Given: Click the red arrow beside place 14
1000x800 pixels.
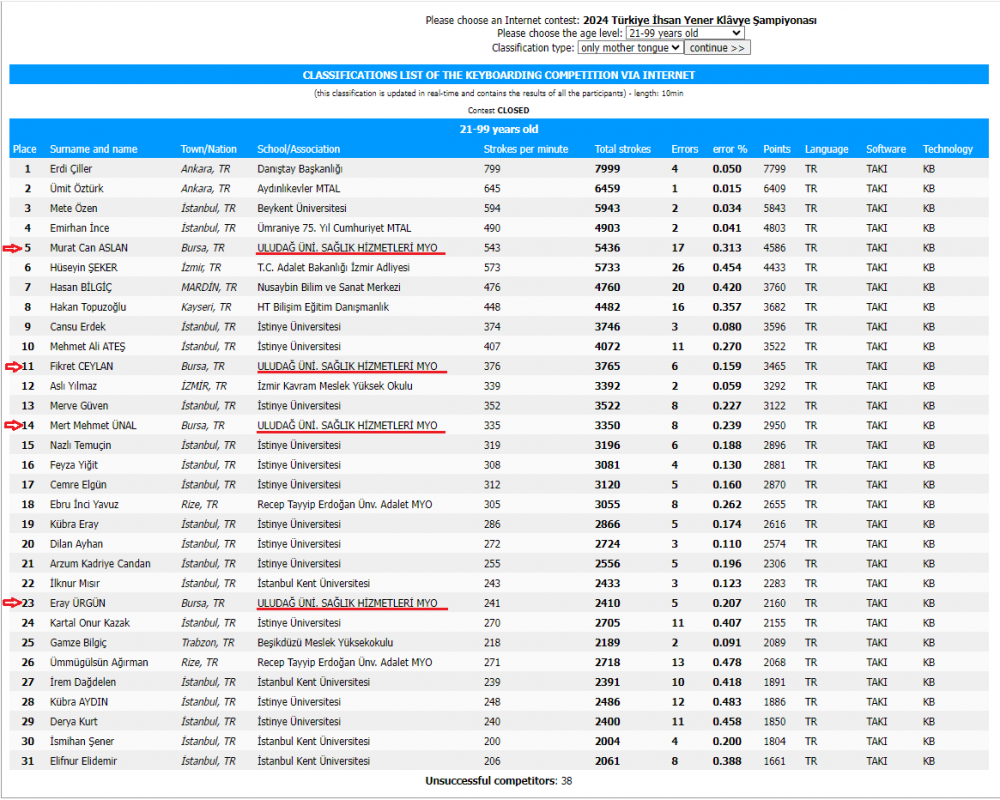Looking at the screenshot, I should (x=11, y=425).
